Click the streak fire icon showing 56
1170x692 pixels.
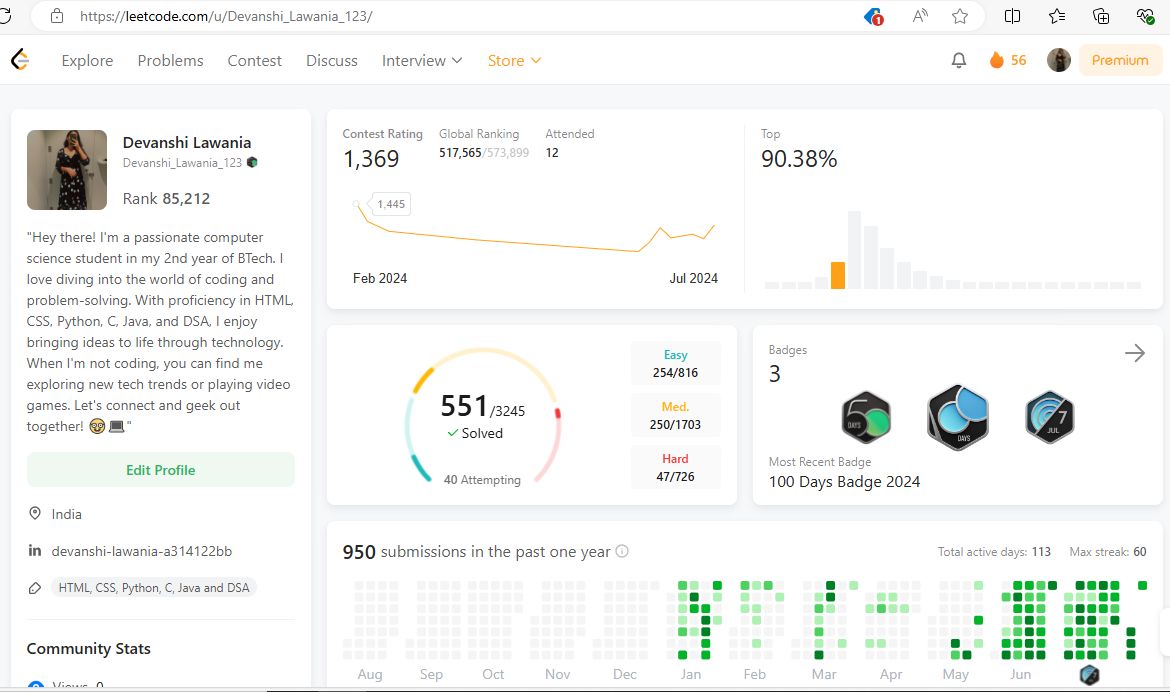(x=997, y=60)
